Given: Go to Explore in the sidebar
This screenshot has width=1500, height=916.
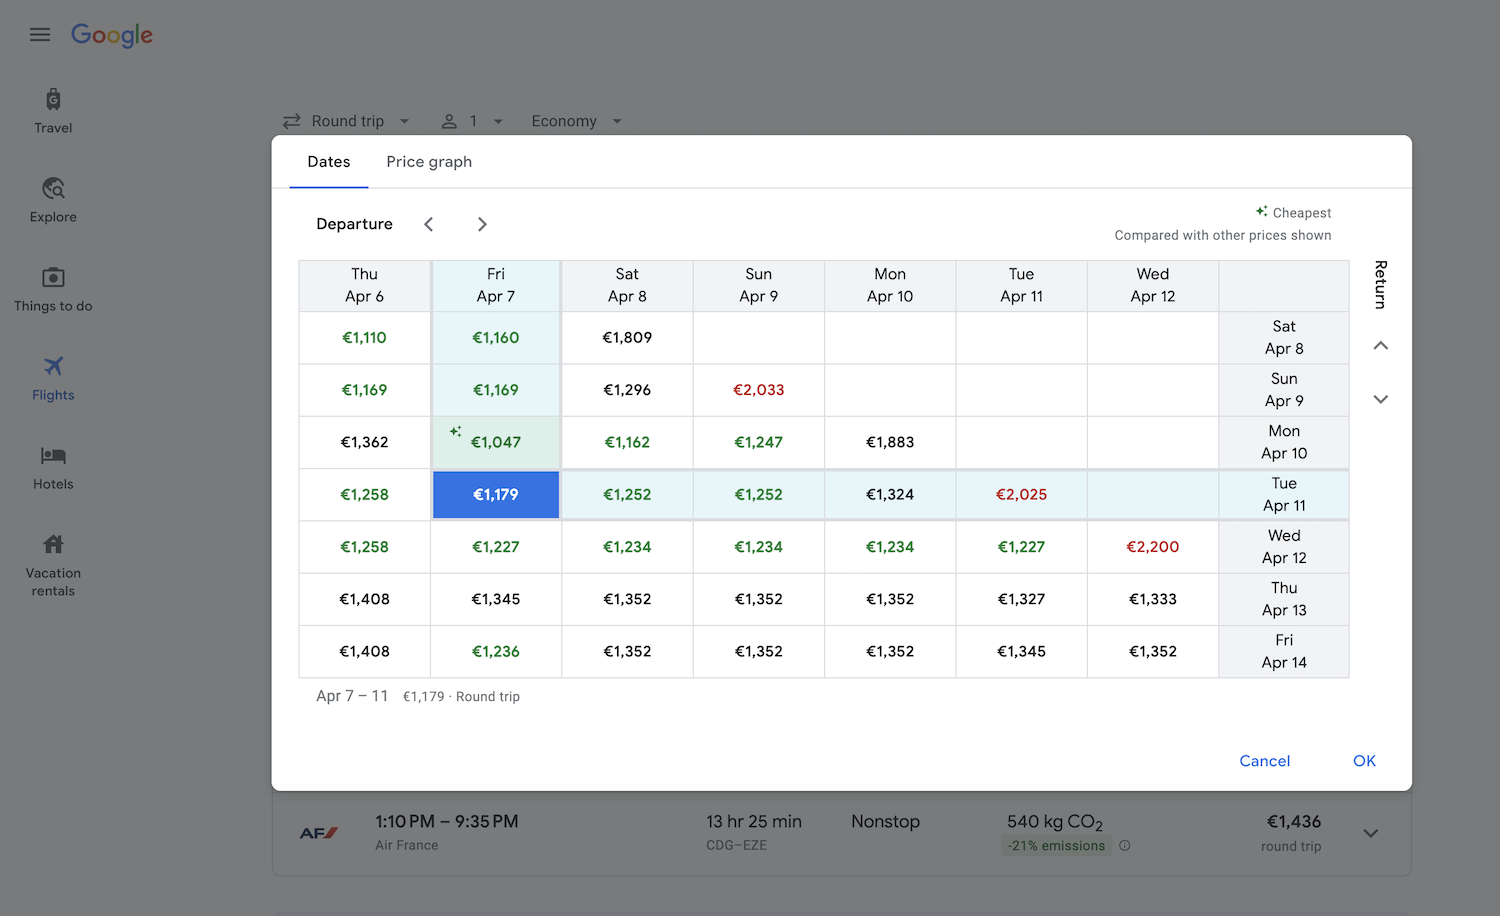Looking at the screenshot, I should tap(53, 200).
